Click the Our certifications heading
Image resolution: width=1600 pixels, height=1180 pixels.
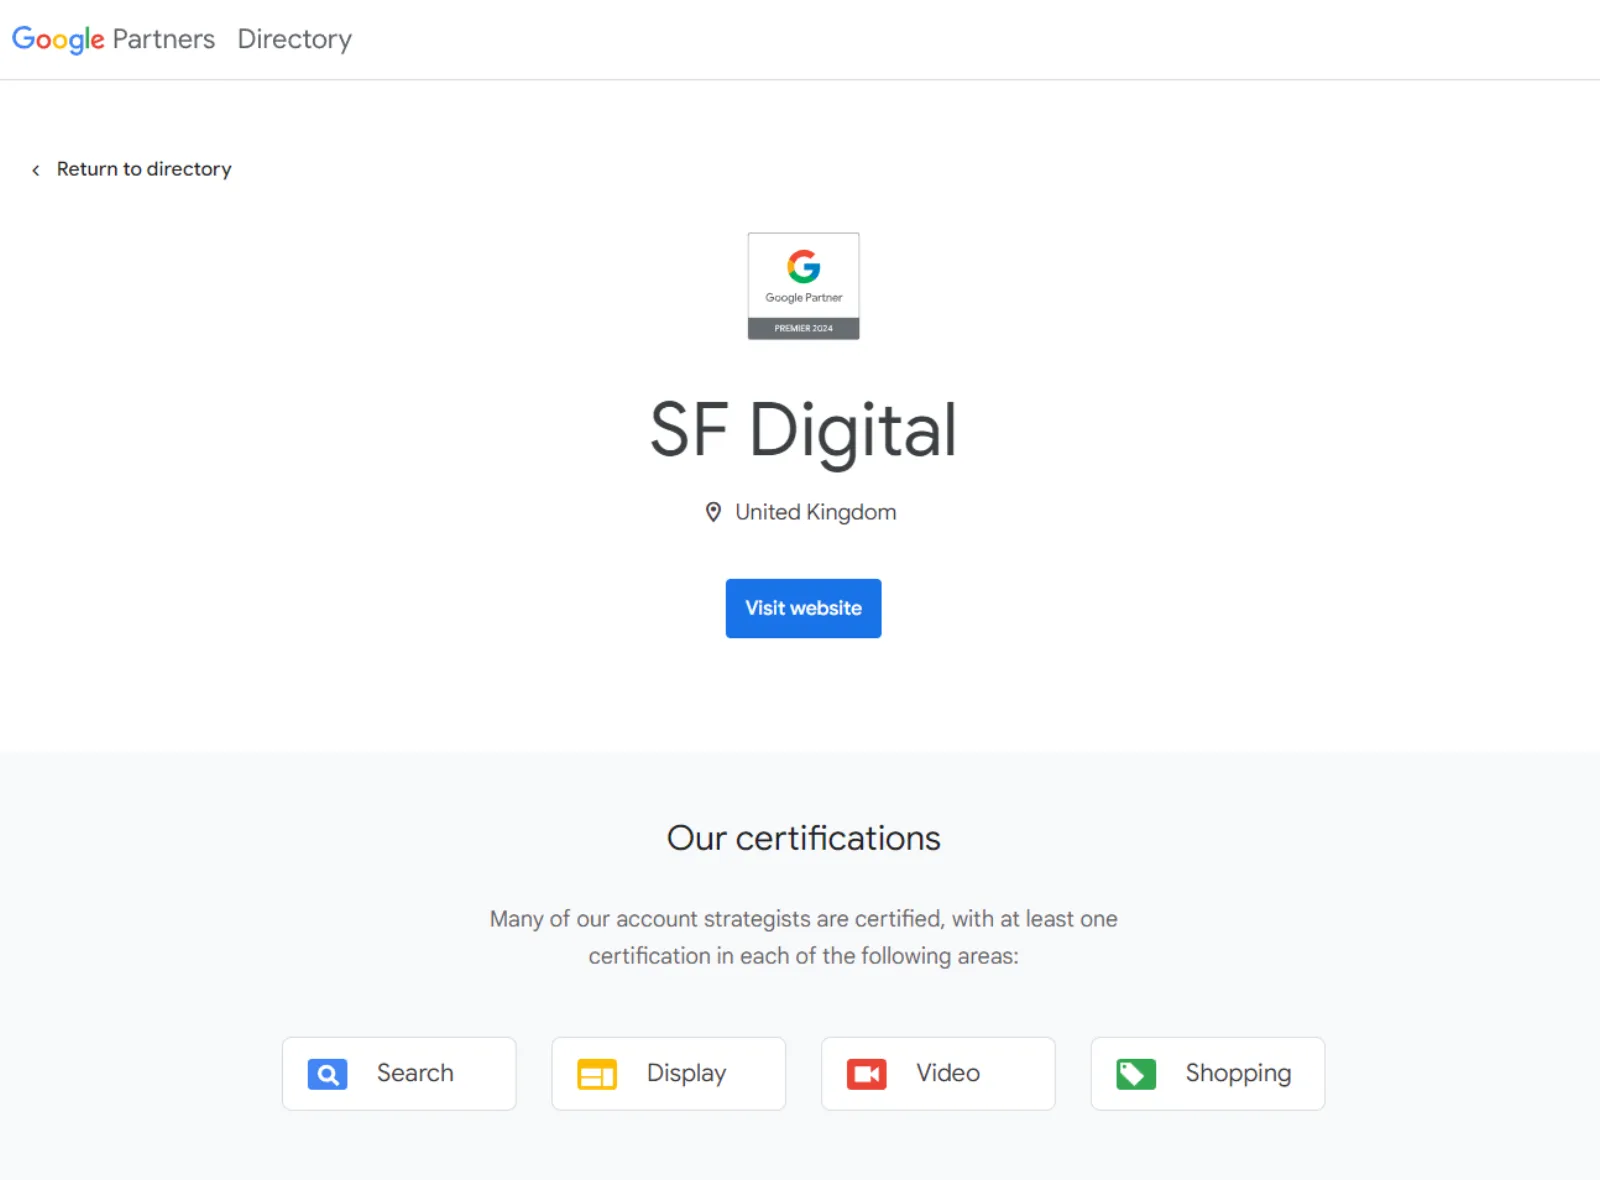point(803,838)
